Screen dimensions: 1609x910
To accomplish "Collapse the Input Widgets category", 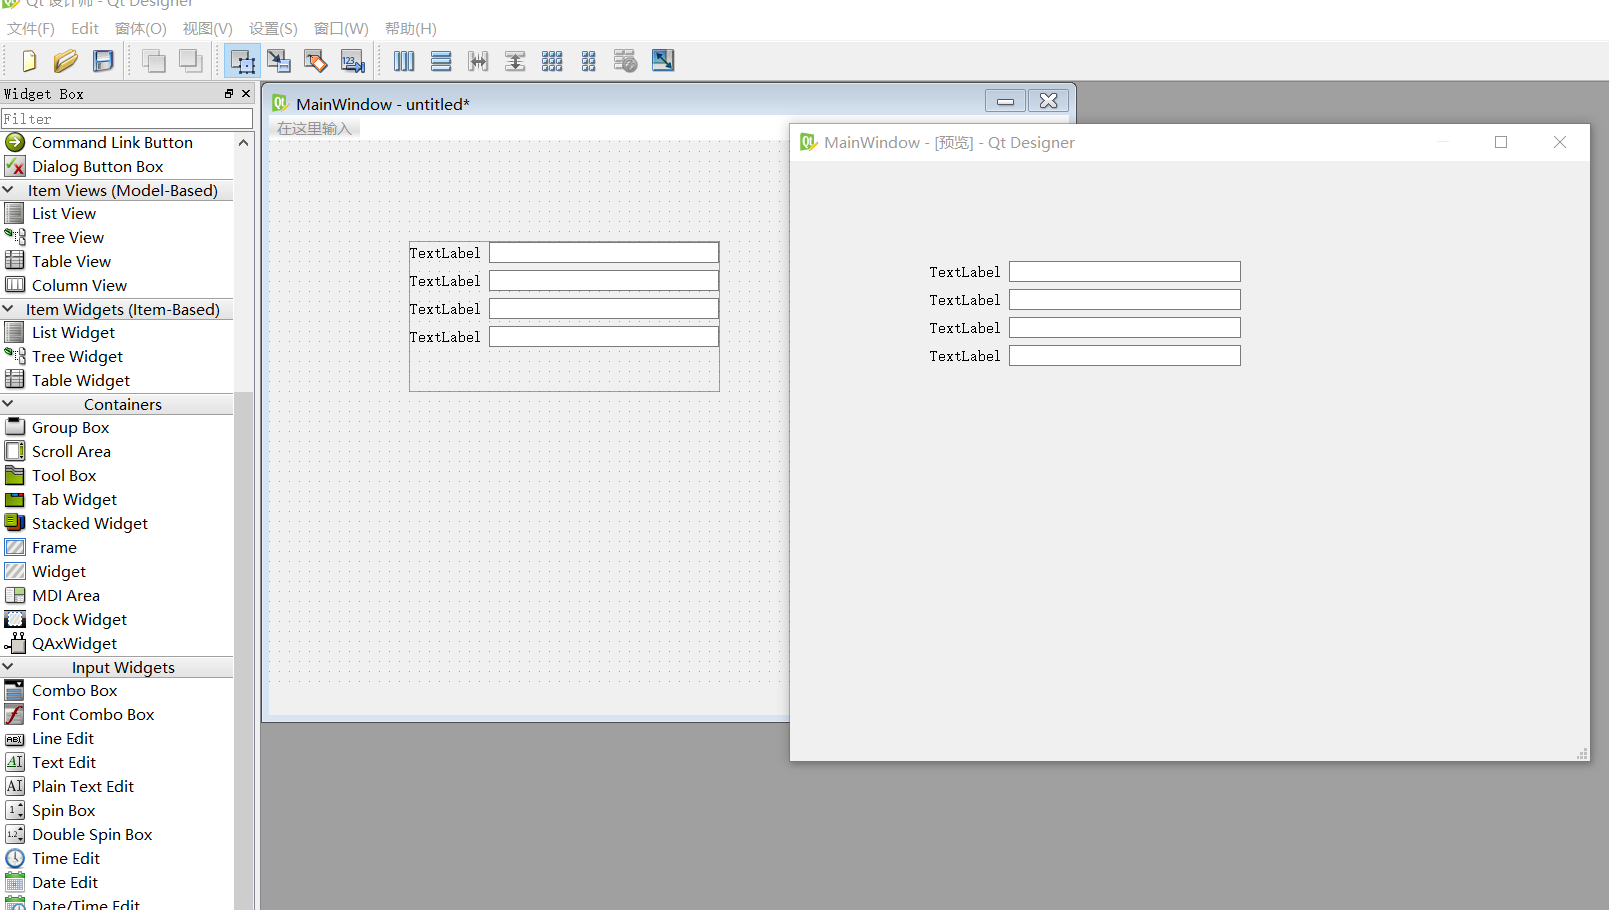I will click(117, 667).
